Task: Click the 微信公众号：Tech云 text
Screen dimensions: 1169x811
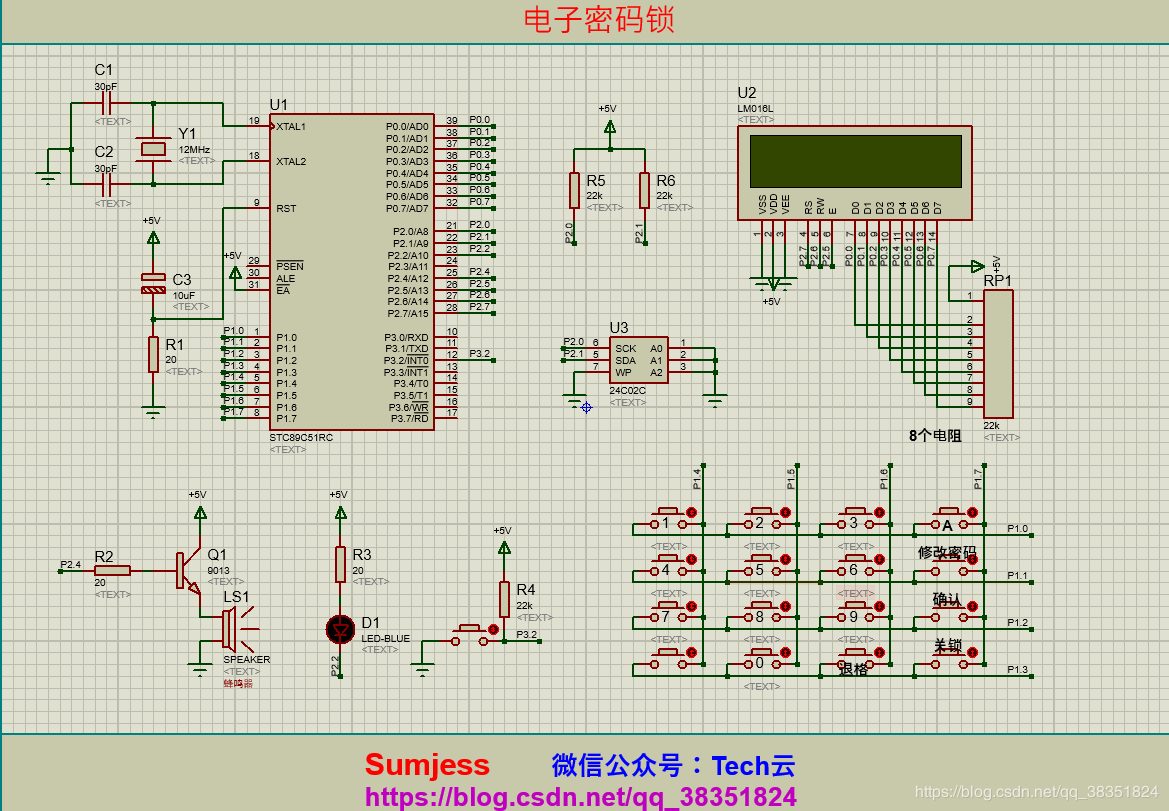Action: tap(673, 766)
